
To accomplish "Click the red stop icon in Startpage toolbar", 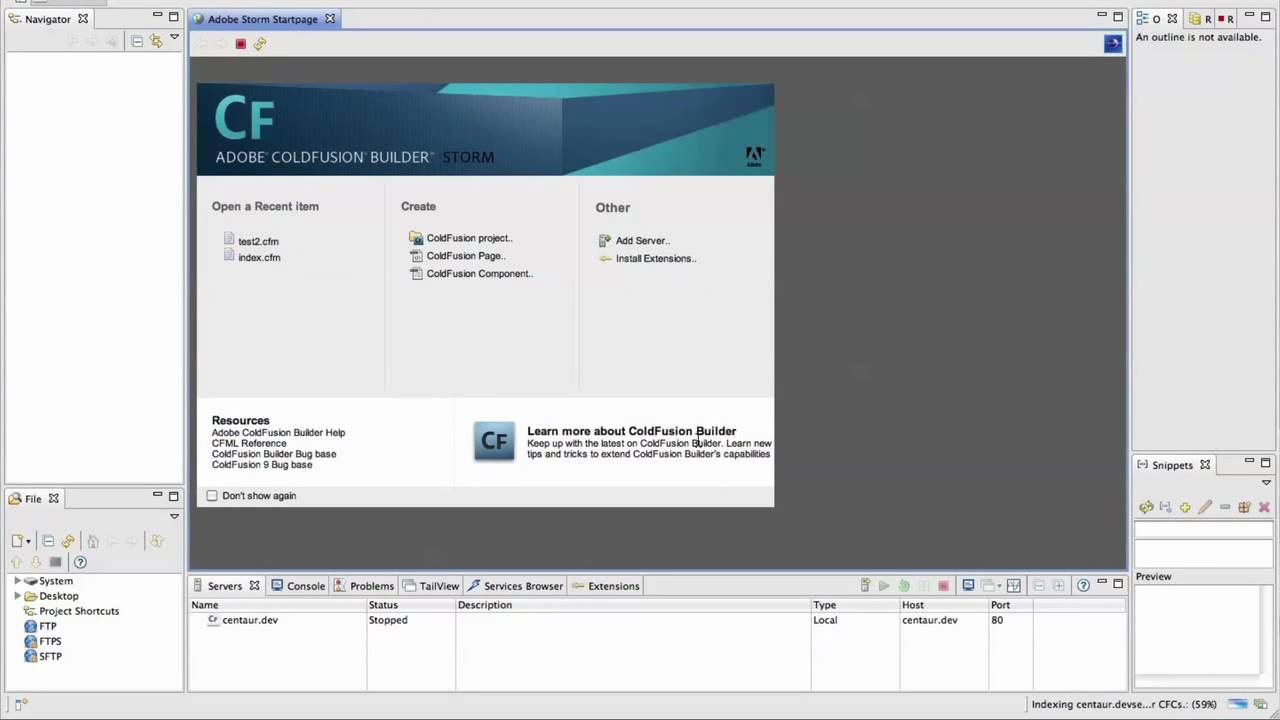I will point(241,44).
